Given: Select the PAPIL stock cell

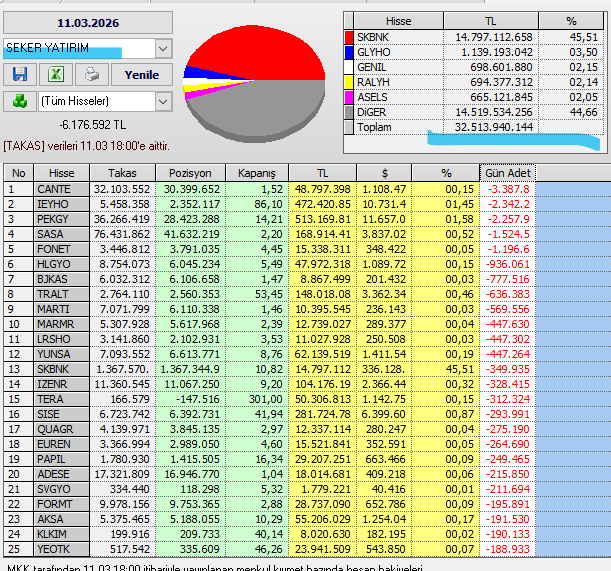Looking at the screenshot, I should (62, 460).
